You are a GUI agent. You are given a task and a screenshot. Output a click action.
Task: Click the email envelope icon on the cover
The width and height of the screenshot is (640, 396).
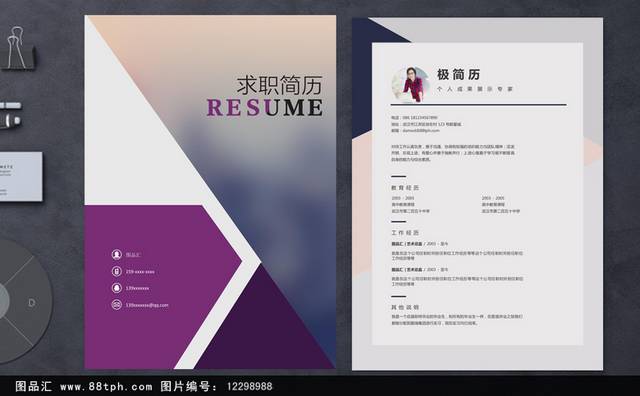pos(117,305)
